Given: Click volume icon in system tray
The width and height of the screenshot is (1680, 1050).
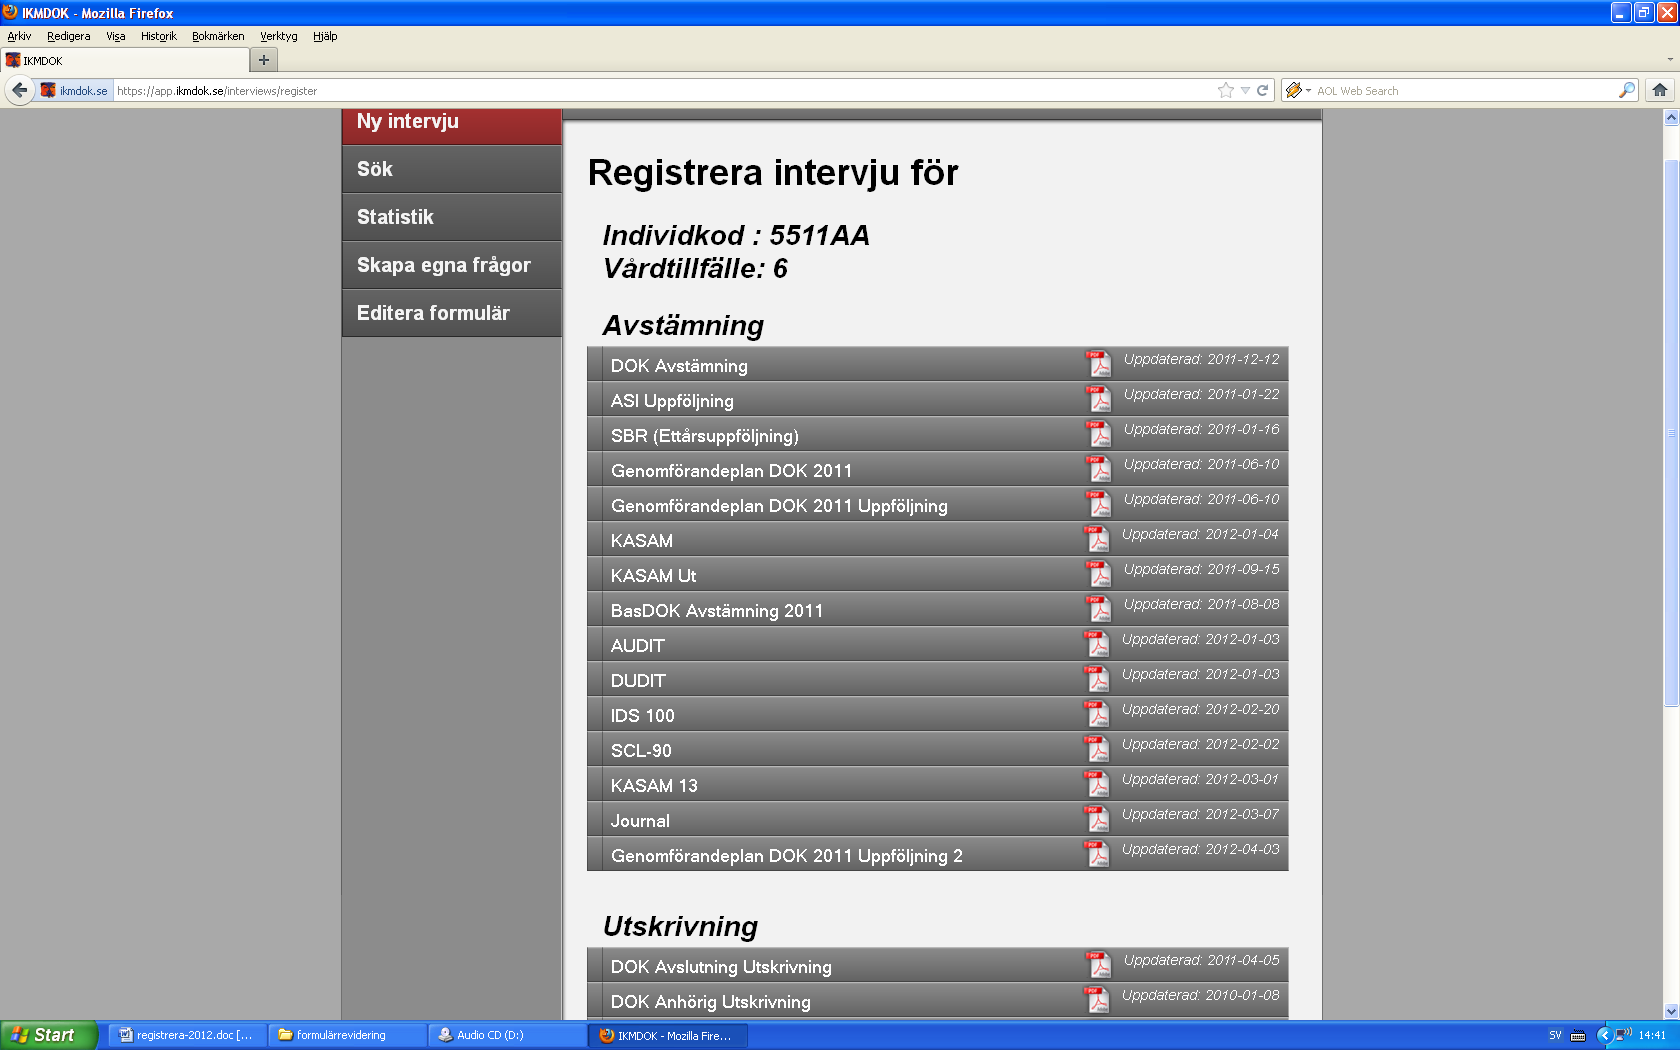Looking at the screenshot, I should (1623, 1035).
